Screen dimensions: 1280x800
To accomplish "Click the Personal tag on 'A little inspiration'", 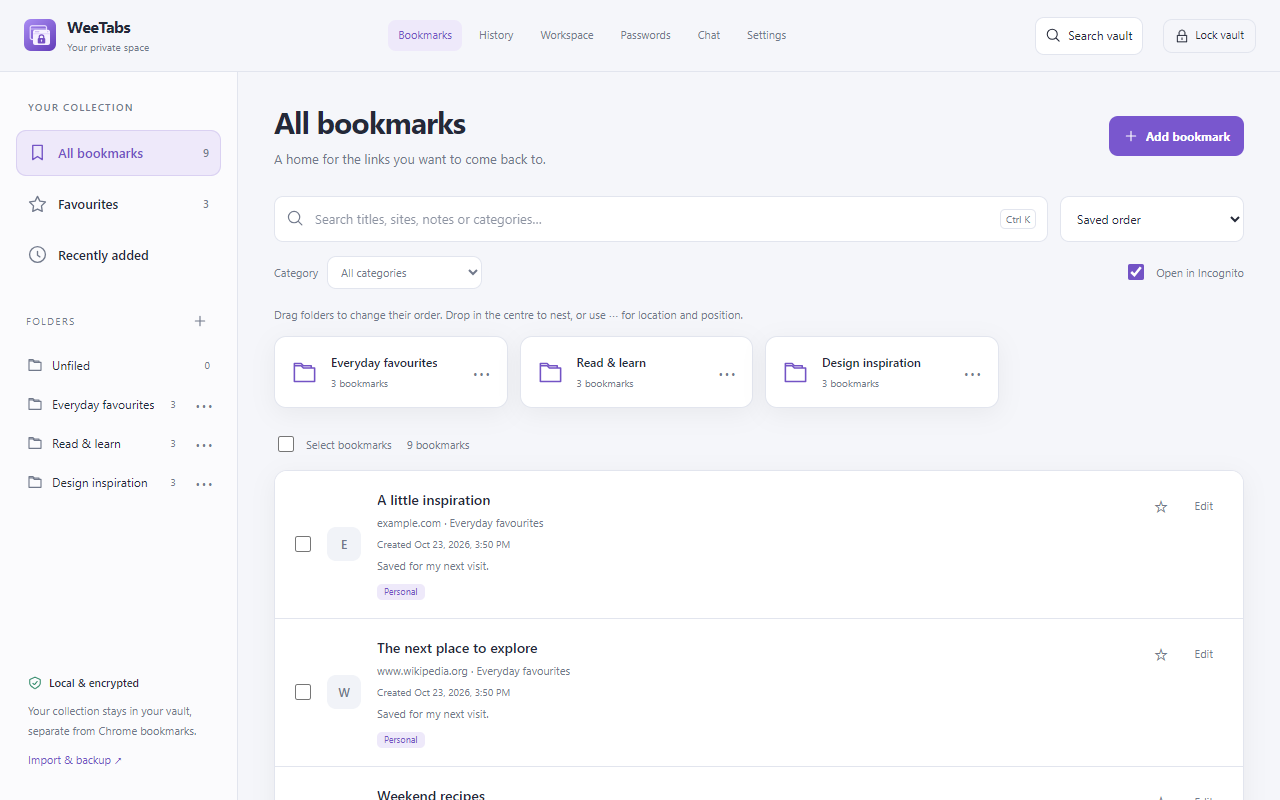I will 401,592.
